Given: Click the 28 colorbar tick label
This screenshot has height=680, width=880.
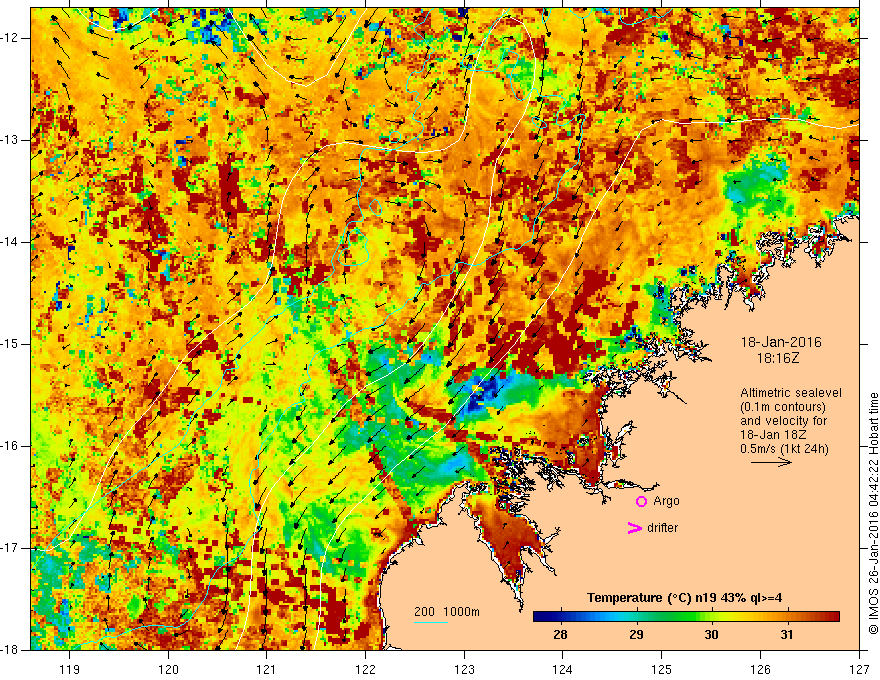Looking at the screenshot, I should 560,635.
